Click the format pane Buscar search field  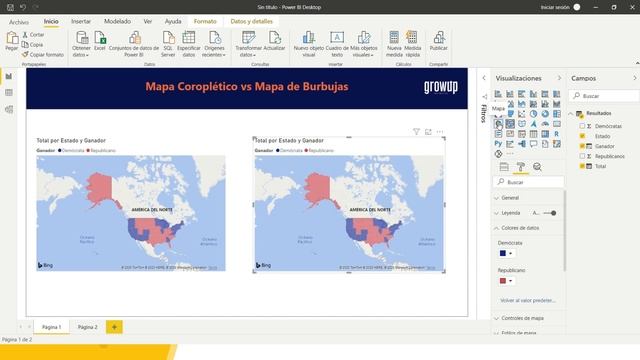[x=529, y=182]
